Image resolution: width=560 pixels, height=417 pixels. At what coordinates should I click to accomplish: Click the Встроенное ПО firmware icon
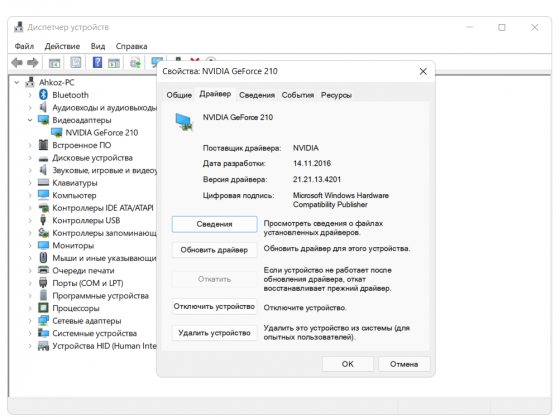[43, 145]
